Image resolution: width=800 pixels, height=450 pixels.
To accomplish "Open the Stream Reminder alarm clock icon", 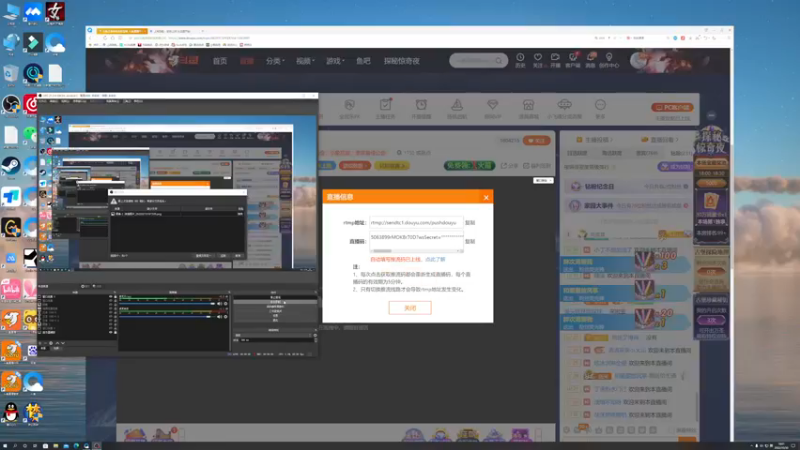I will point(421,105).
